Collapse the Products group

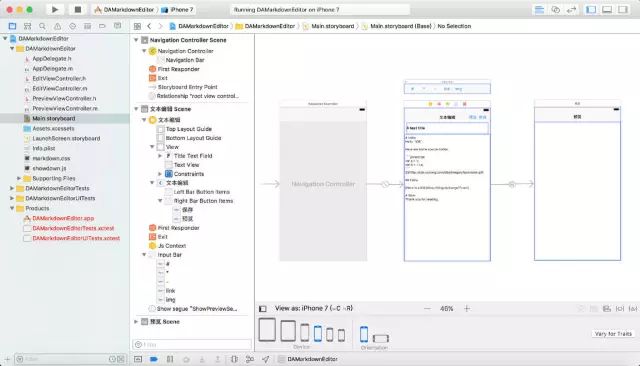pos(12,209)
